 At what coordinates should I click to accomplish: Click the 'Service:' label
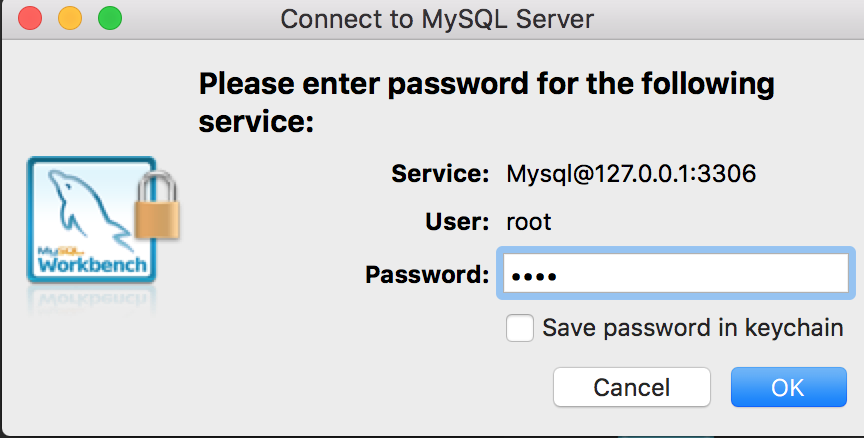(x=440, y=174)
